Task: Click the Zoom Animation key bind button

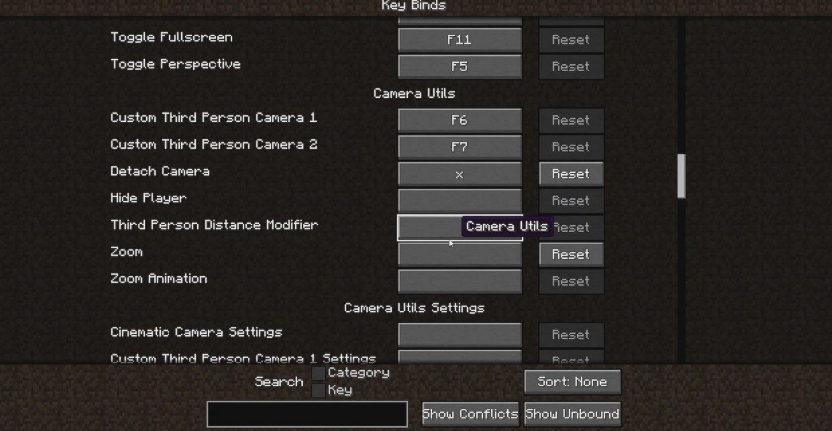Action: [460, 281]
